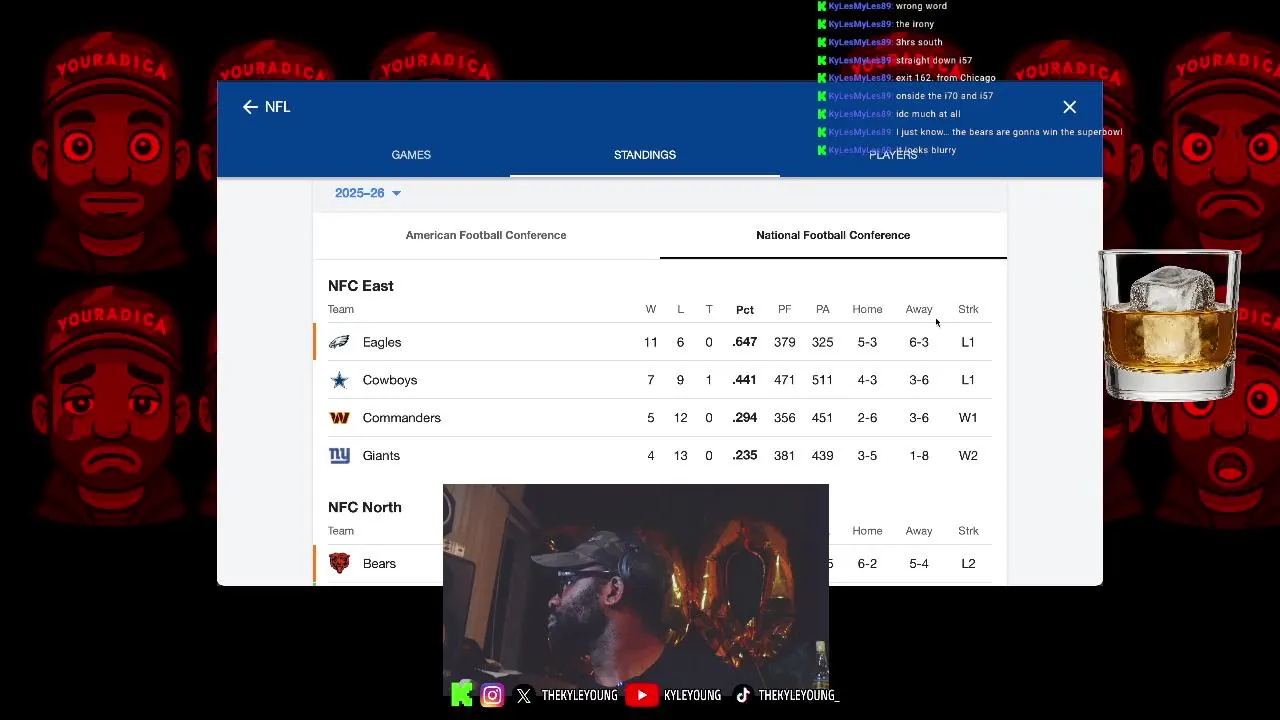Click Giants W2 streak value
1280x720 pixels.
click(x=968, y=456)
